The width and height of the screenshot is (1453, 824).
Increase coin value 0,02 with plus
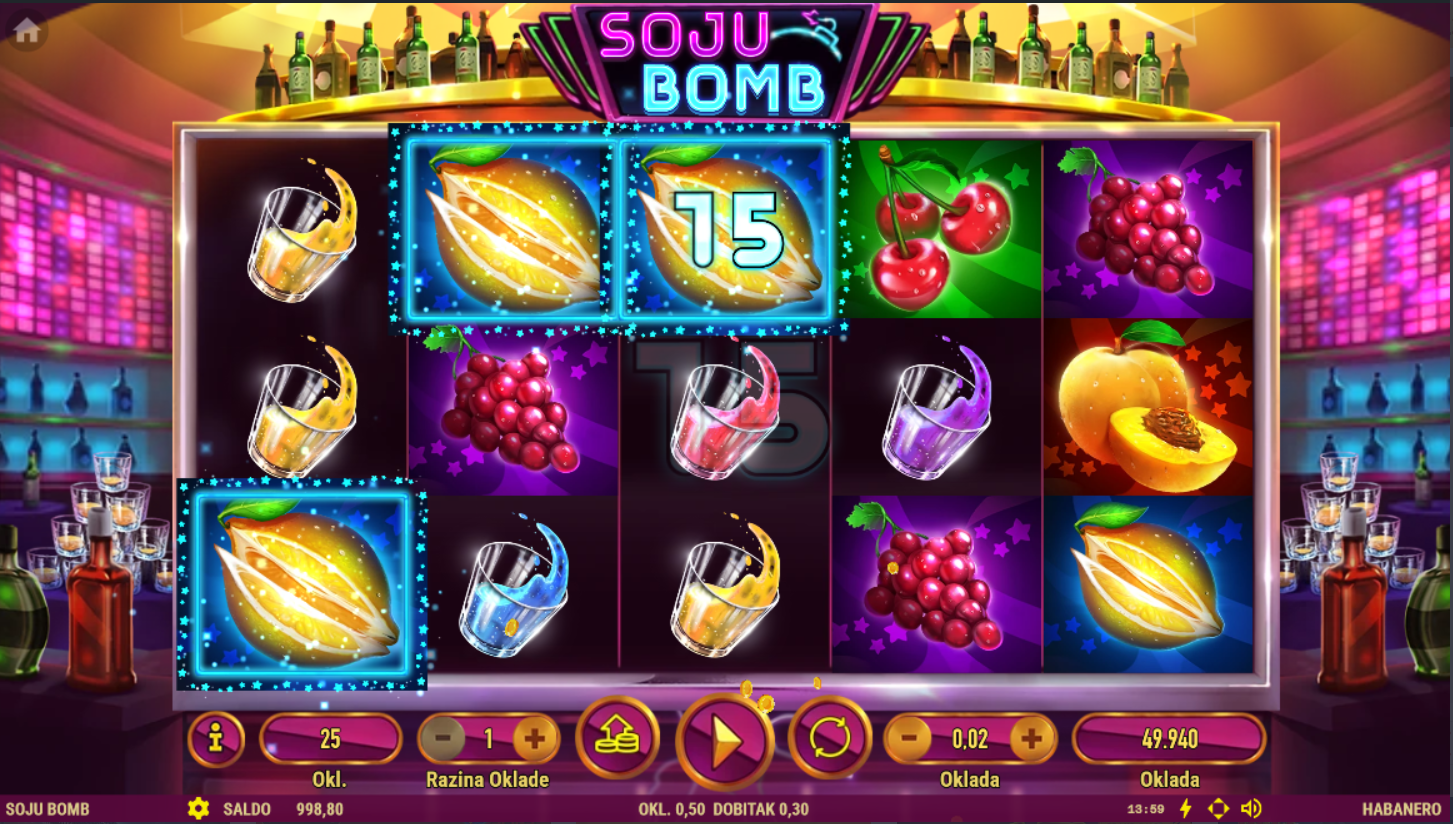coord(1033,739)
